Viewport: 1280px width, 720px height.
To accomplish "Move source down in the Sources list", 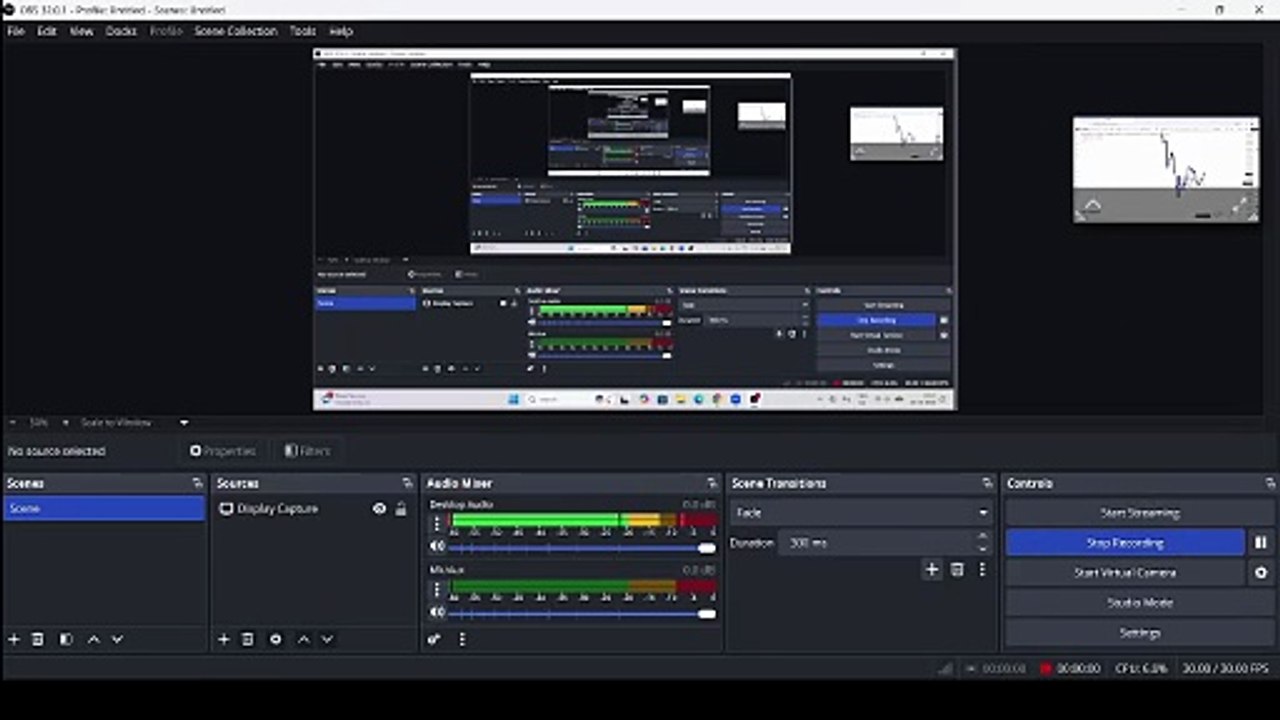I will (327, 639).
